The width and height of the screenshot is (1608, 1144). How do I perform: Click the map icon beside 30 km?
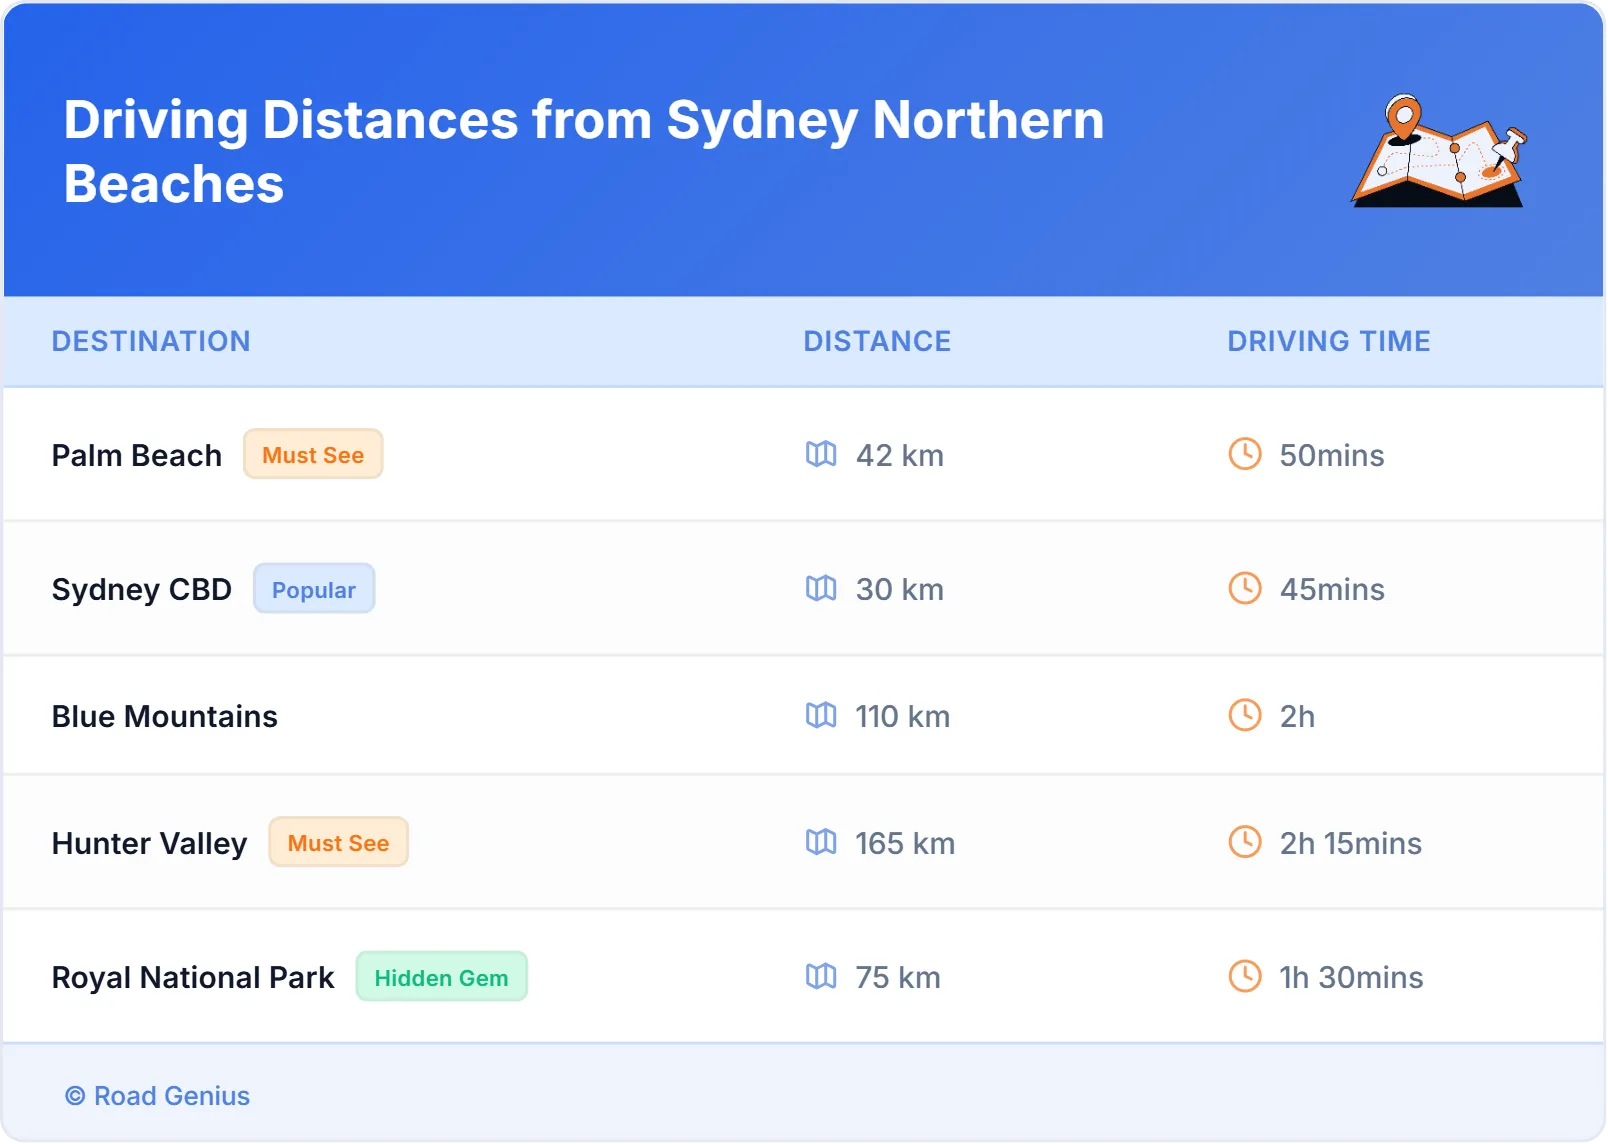tap(821, 588)
